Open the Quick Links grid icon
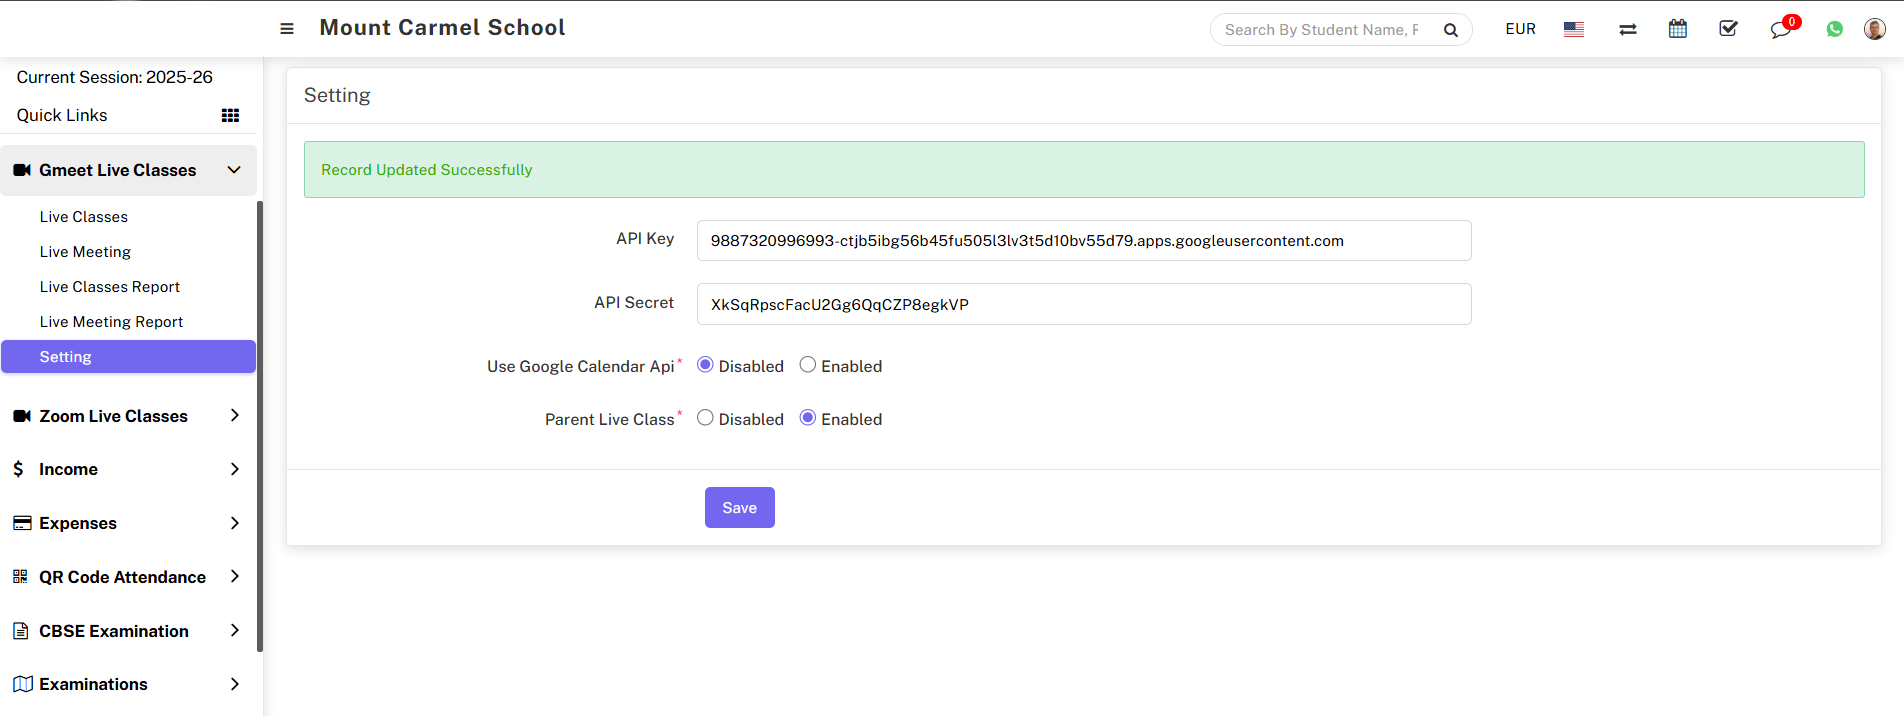 pos(230,116)
